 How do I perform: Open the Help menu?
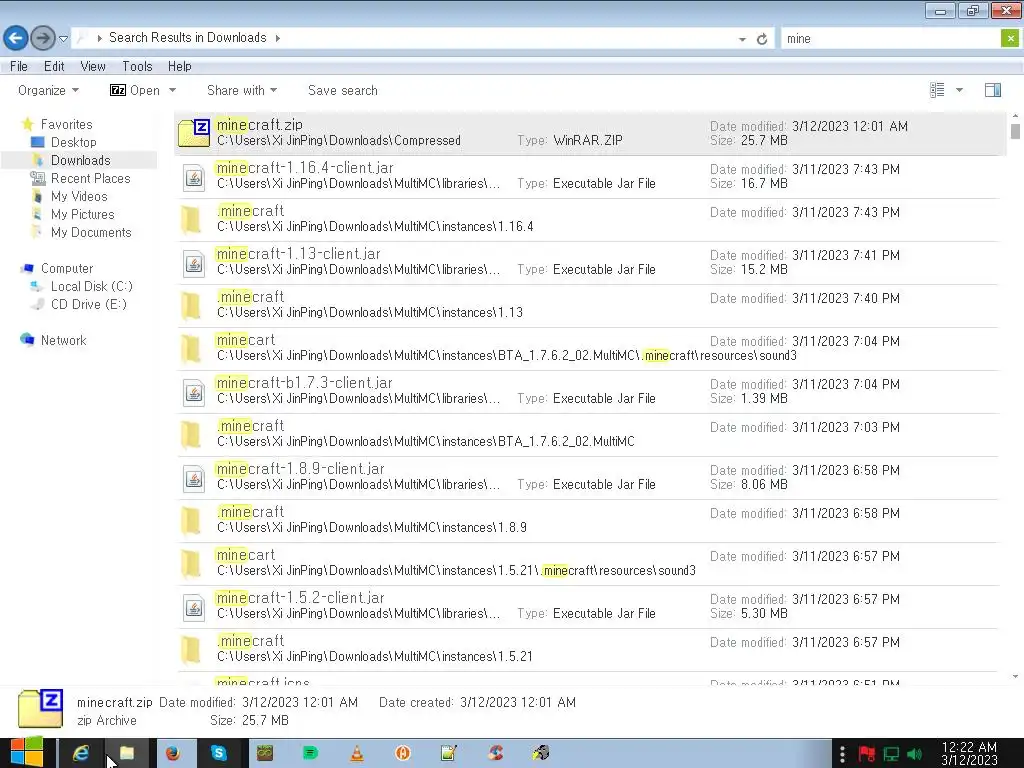click(x=180, y=66)
